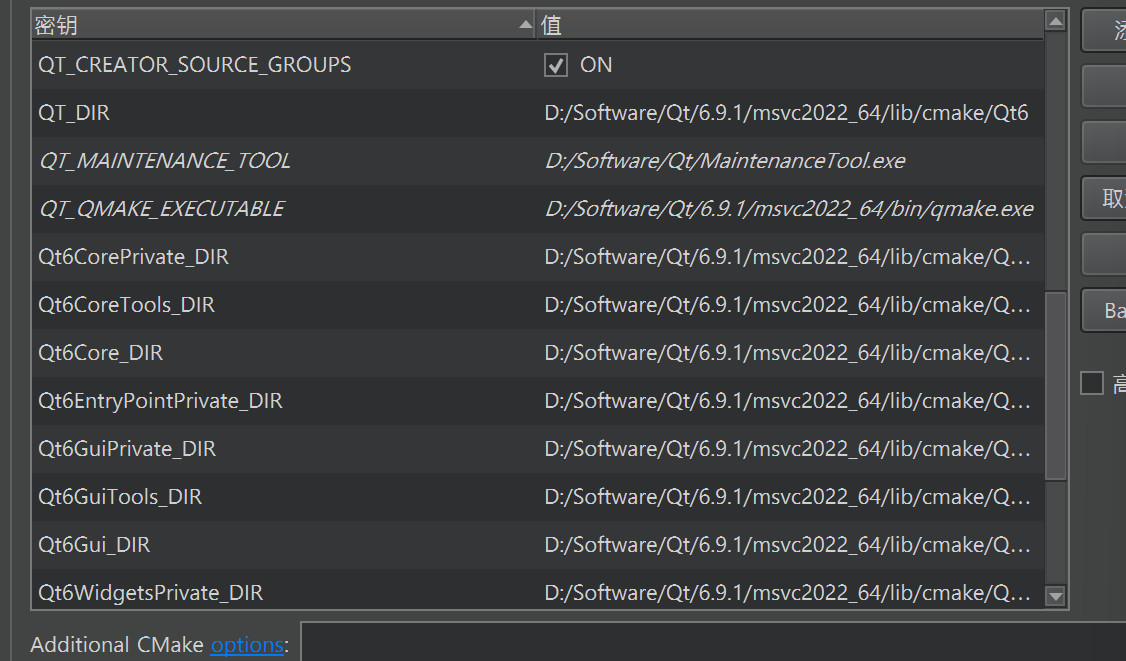Click the Qt6EntryPointPrivate_DIR value cell
1126x661 pixels.
point(788,401)
